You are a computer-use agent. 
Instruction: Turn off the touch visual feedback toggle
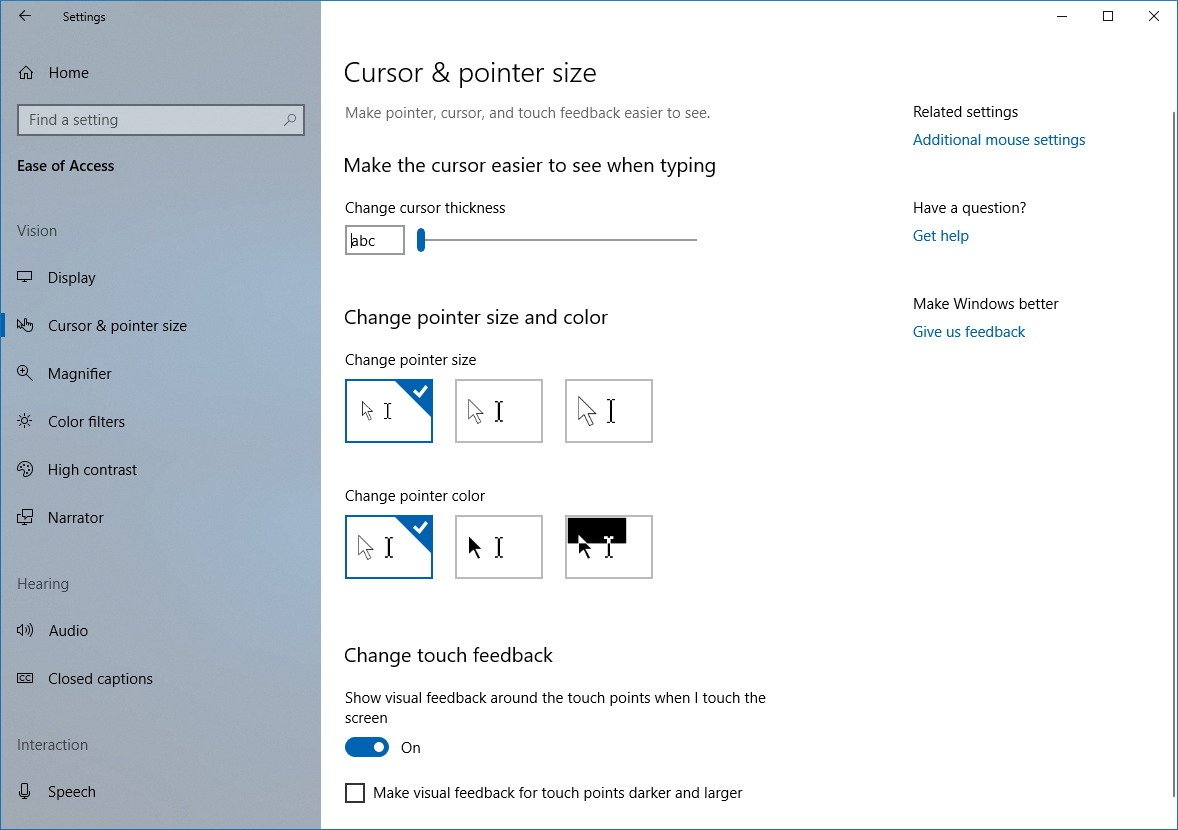point(367,748)
